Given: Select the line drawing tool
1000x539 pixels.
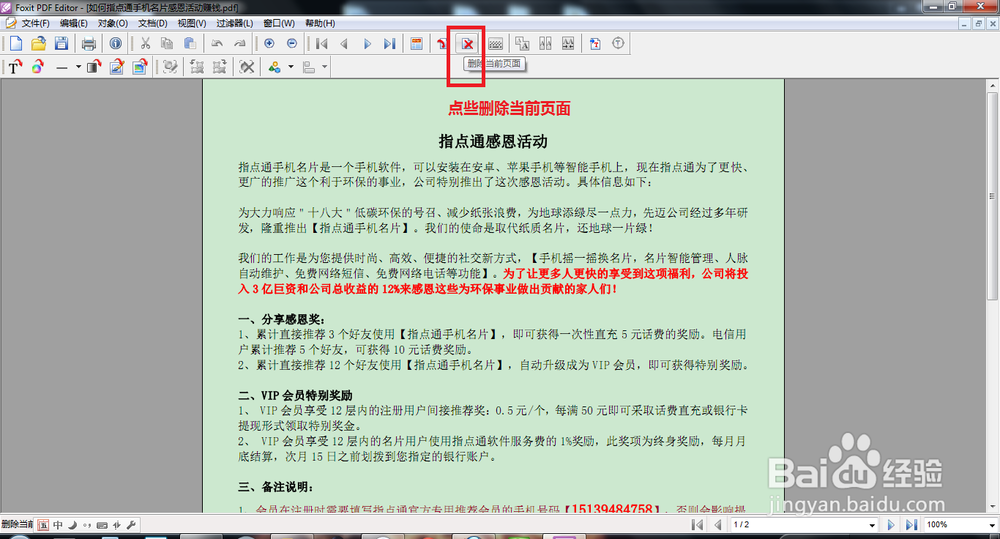Looking at the screenshot, I should point(62,67).
